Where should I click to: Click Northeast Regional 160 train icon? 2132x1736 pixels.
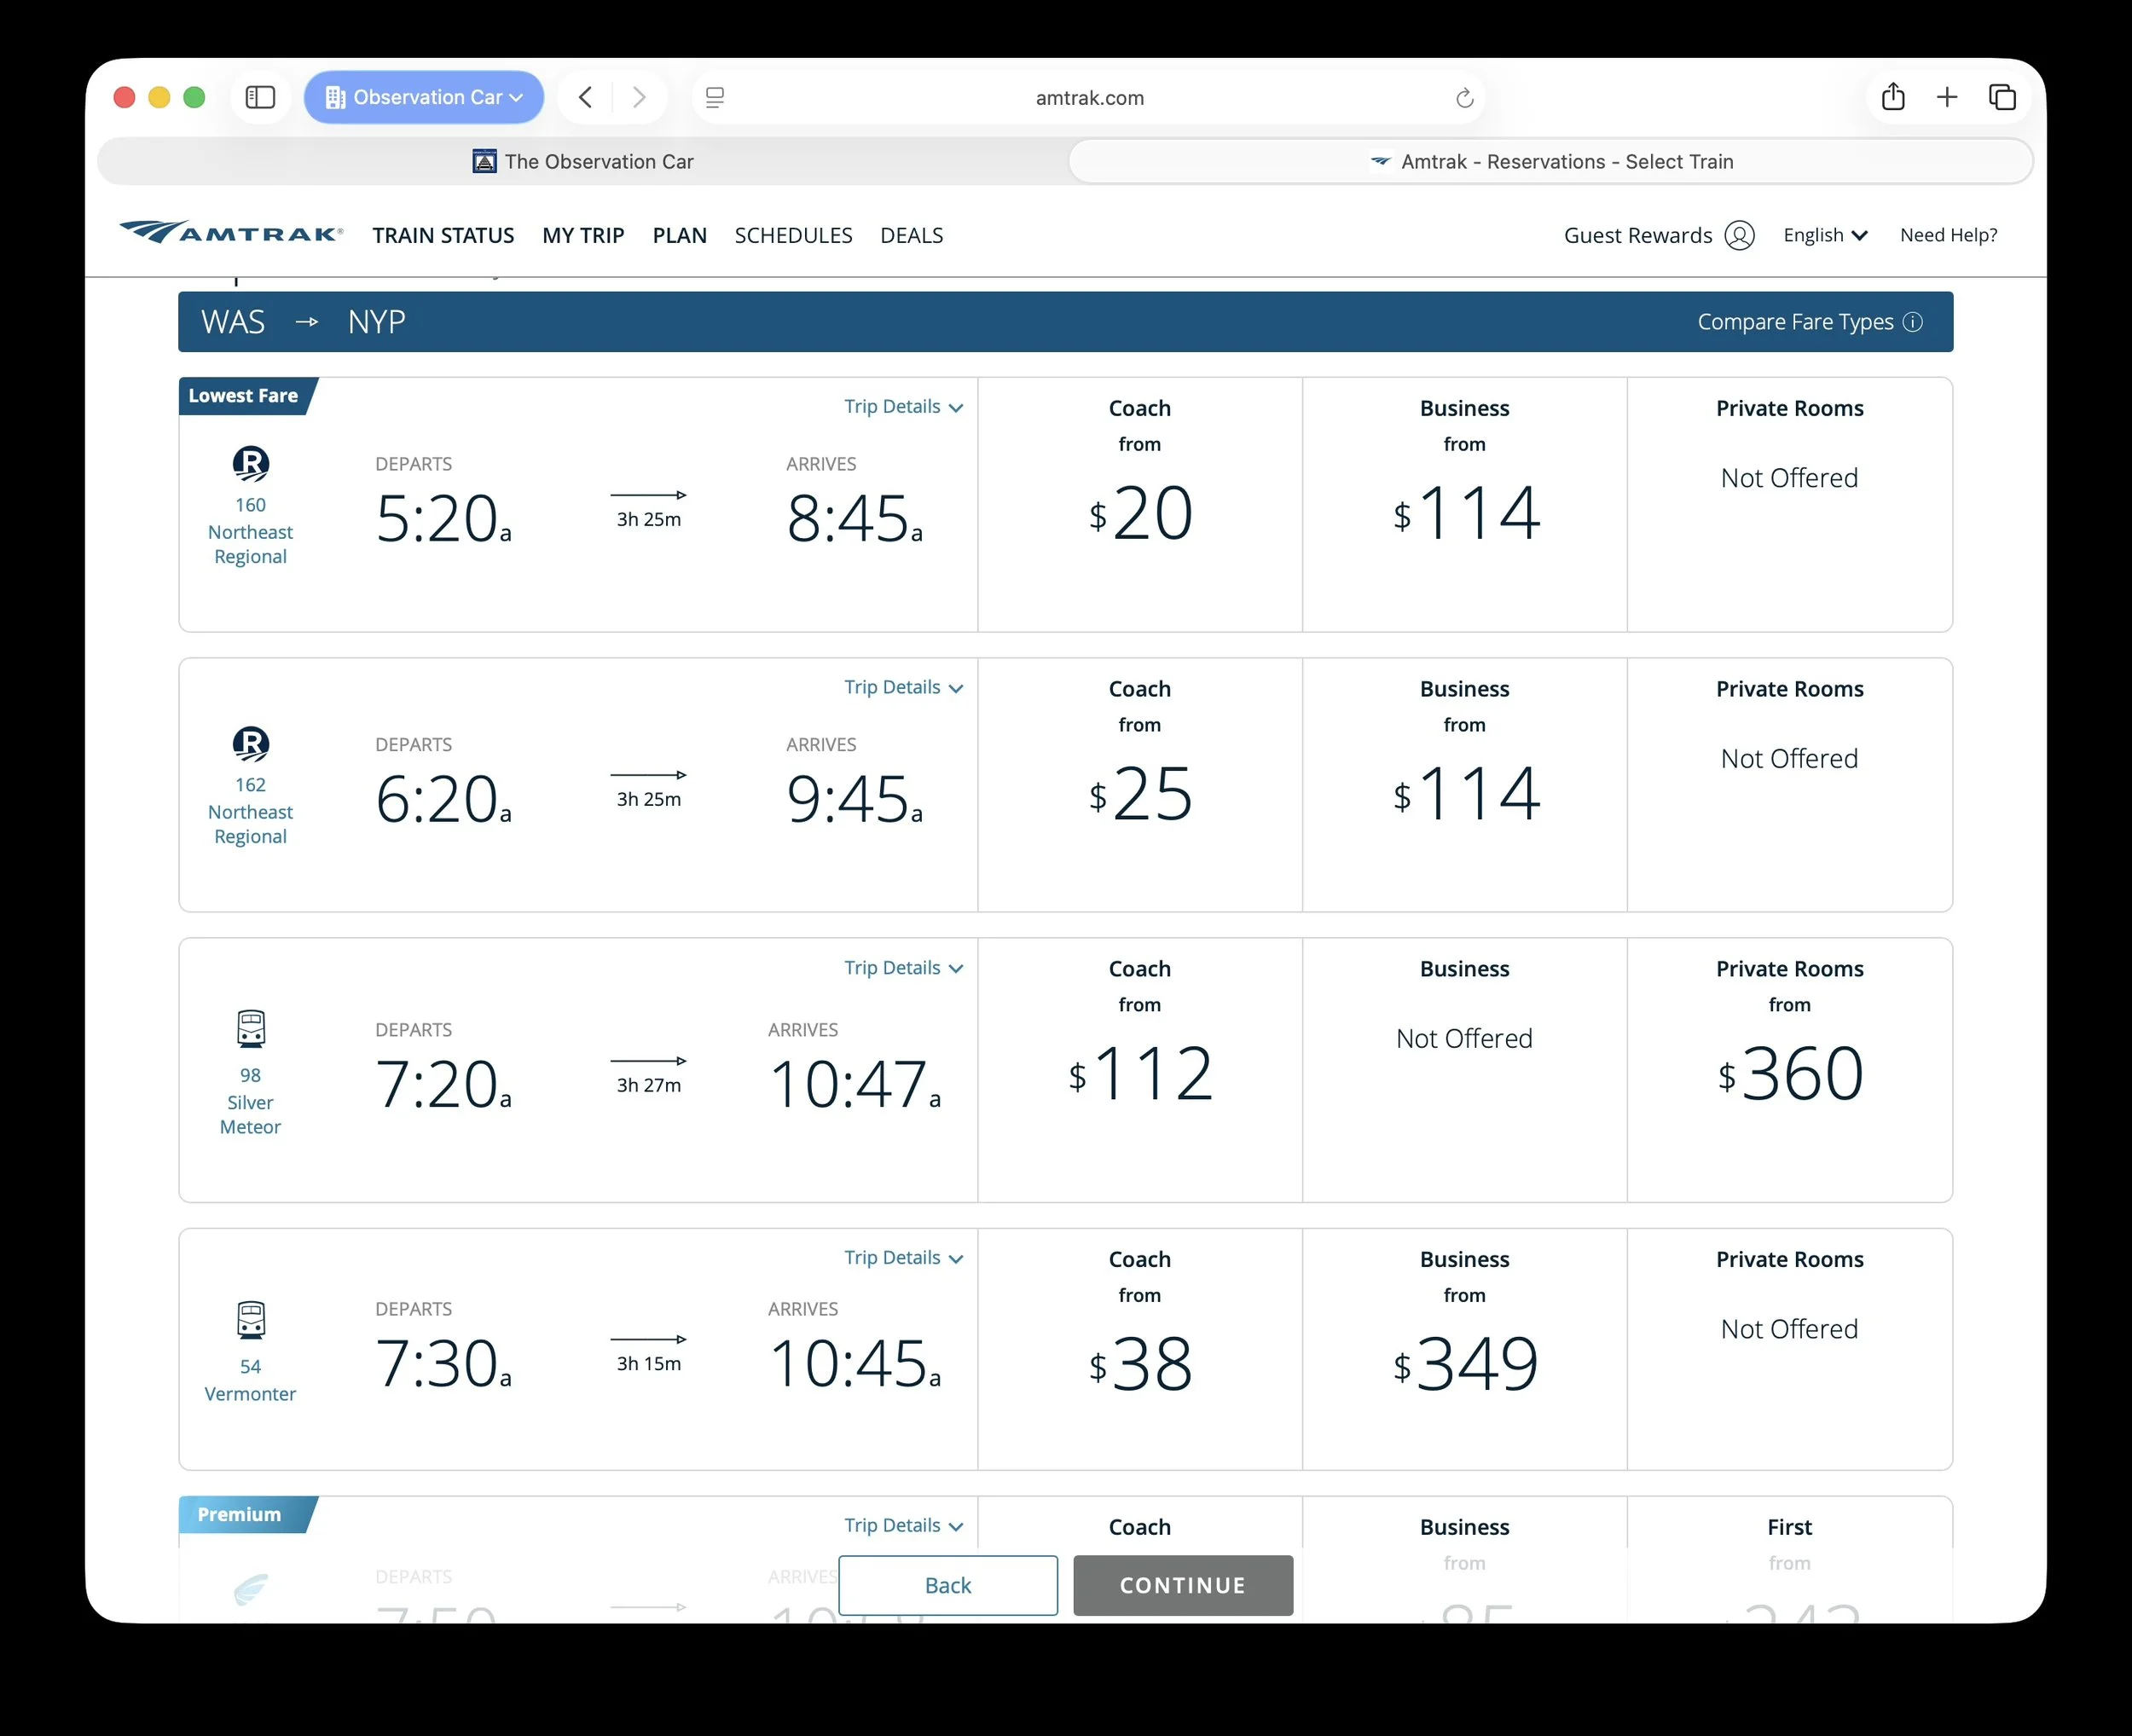click(250, 463)
